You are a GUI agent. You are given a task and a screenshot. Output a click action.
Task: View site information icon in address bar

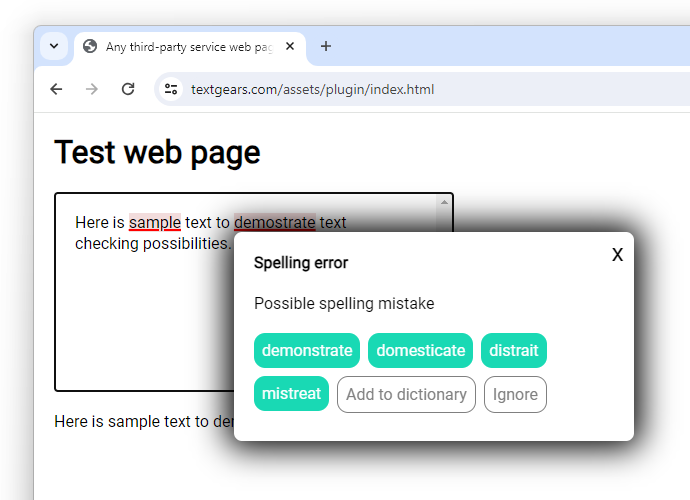click(x=171, y=89)
